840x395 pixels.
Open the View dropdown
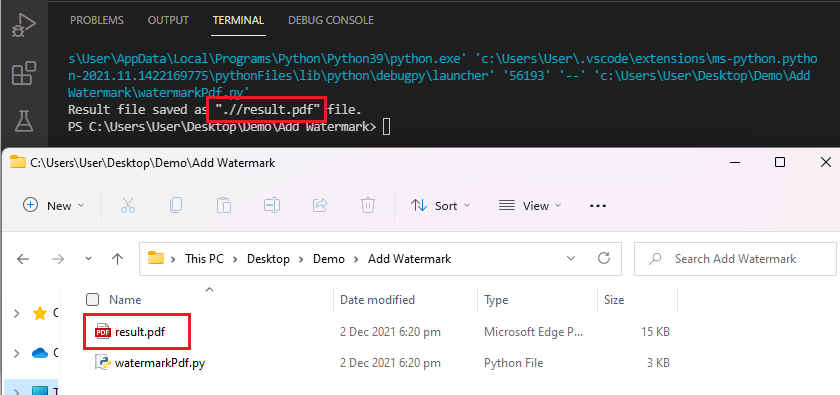(529, 206)
